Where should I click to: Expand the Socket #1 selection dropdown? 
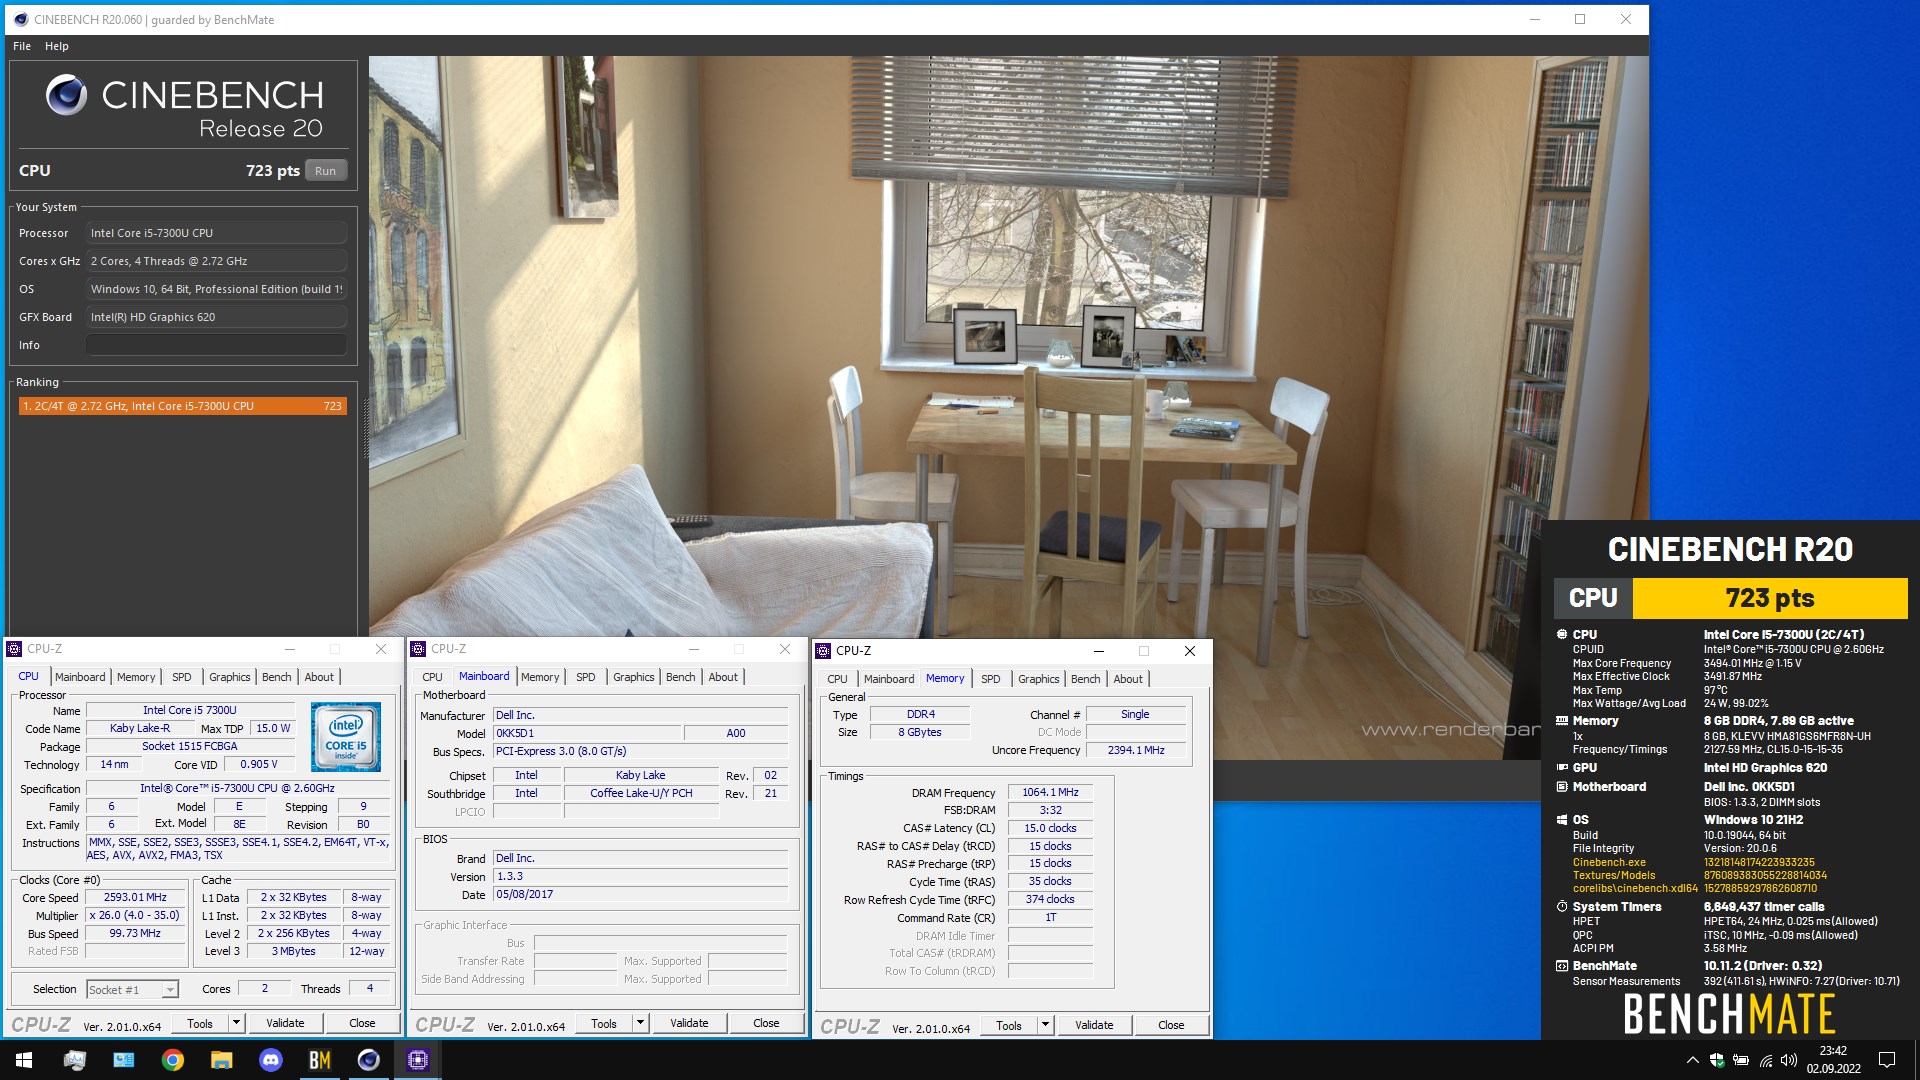(170, 990)
